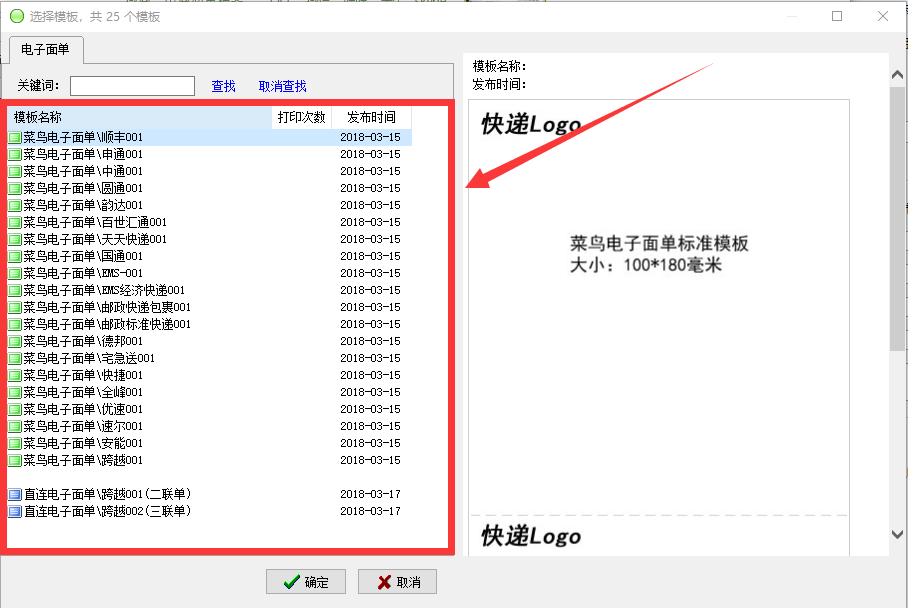
Task: Click the icon of 菜鸟电子面单\百世汇通001 row
Action: 15,222
